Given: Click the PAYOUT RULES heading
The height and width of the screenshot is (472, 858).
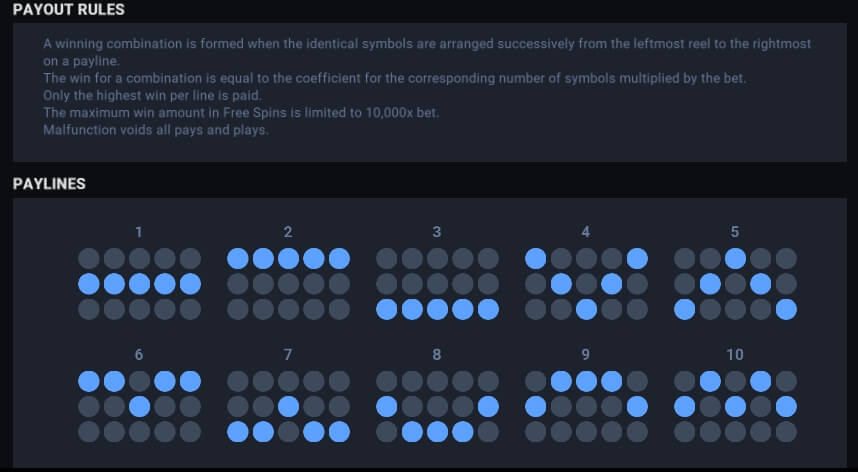Looking at the screenshot, I should [x=68, y=9].
